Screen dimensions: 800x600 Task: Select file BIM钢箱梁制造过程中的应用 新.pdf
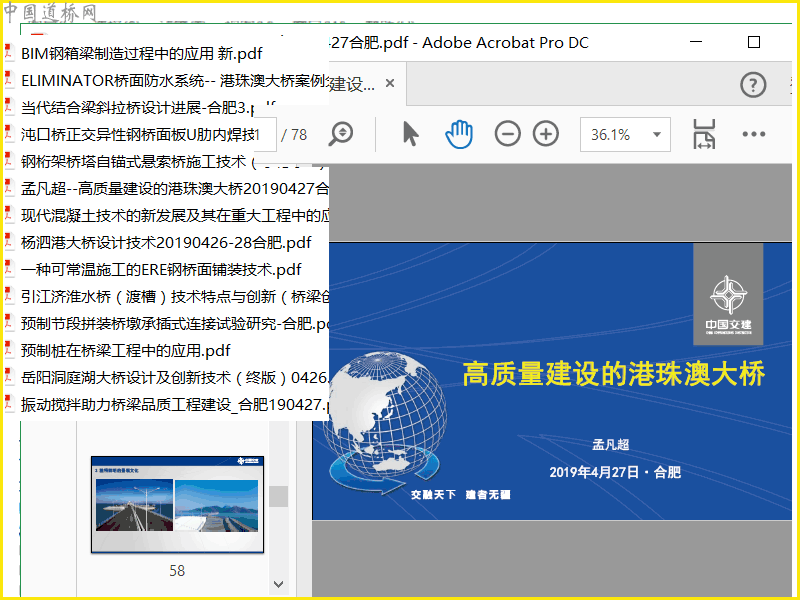pyautogui.click(x=141, y=54)
